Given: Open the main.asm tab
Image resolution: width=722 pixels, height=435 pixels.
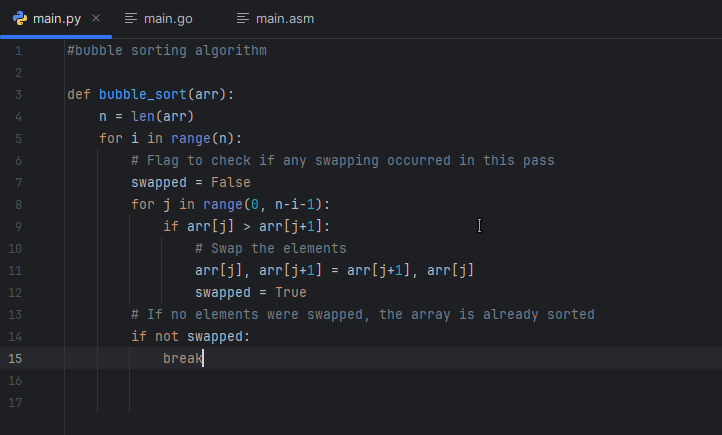Looking at the screenshot, I should 285,19.
